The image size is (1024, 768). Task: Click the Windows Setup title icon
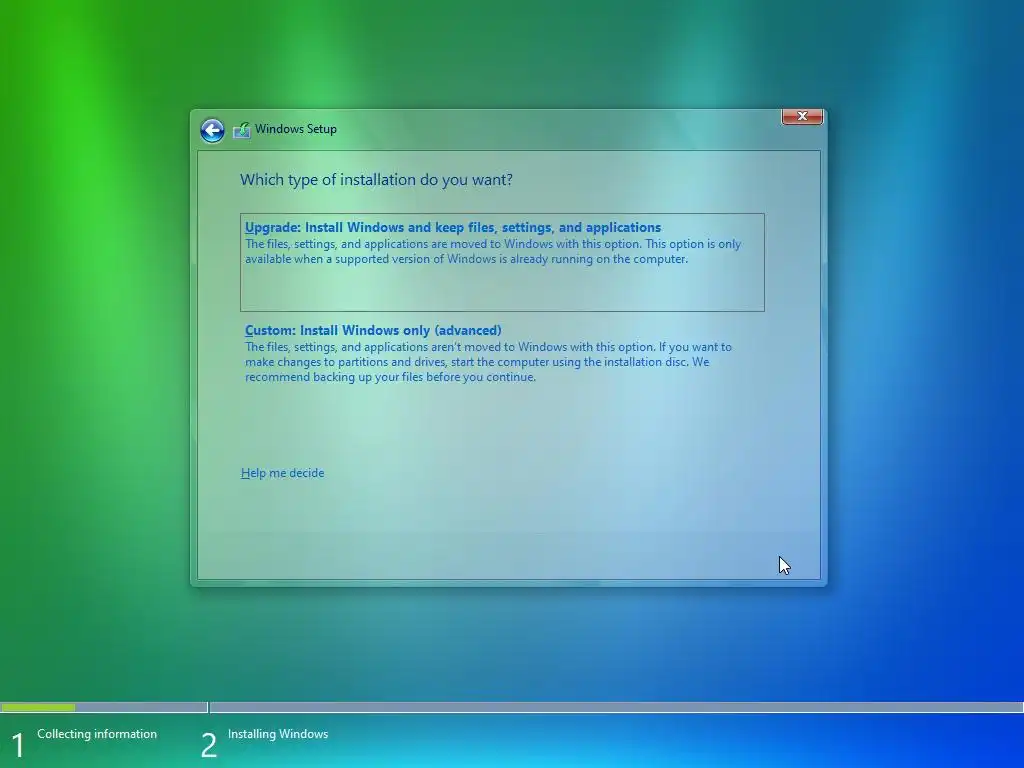(x=242, y=130)
